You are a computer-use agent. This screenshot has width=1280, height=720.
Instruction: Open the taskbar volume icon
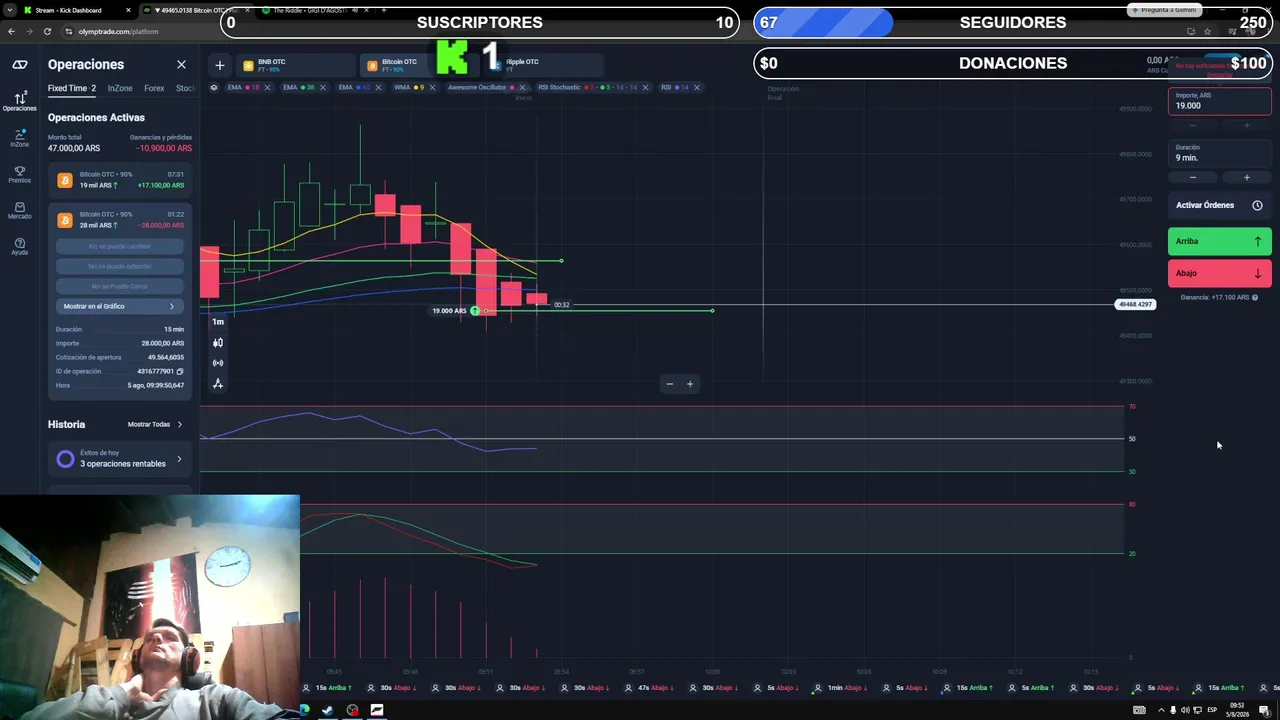point(1185,710)
